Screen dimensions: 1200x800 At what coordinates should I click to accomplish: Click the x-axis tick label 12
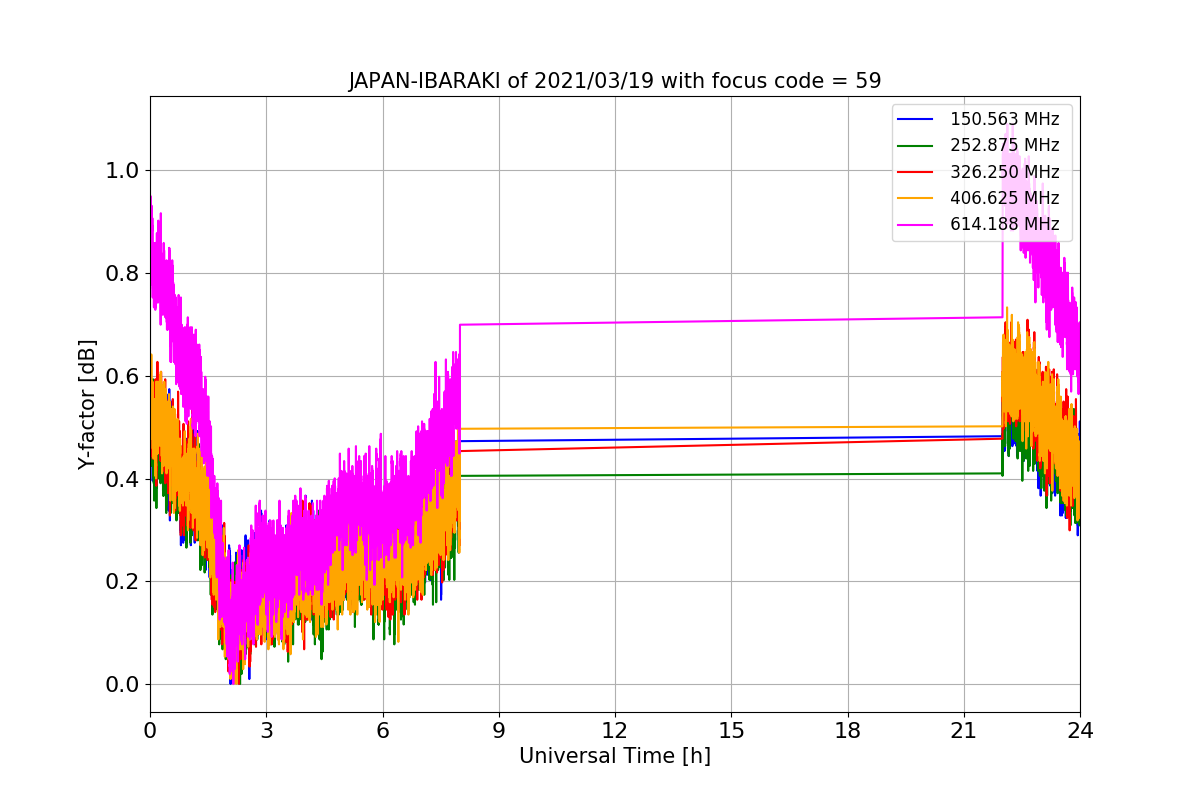[x=615, y=730]
